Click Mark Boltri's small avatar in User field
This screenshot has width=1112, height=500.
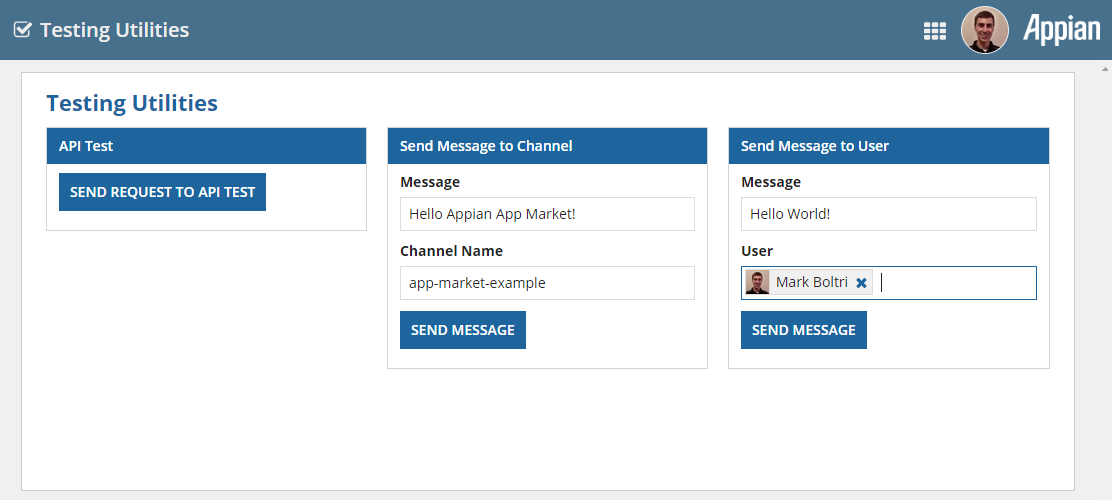(x=758, y=283)
